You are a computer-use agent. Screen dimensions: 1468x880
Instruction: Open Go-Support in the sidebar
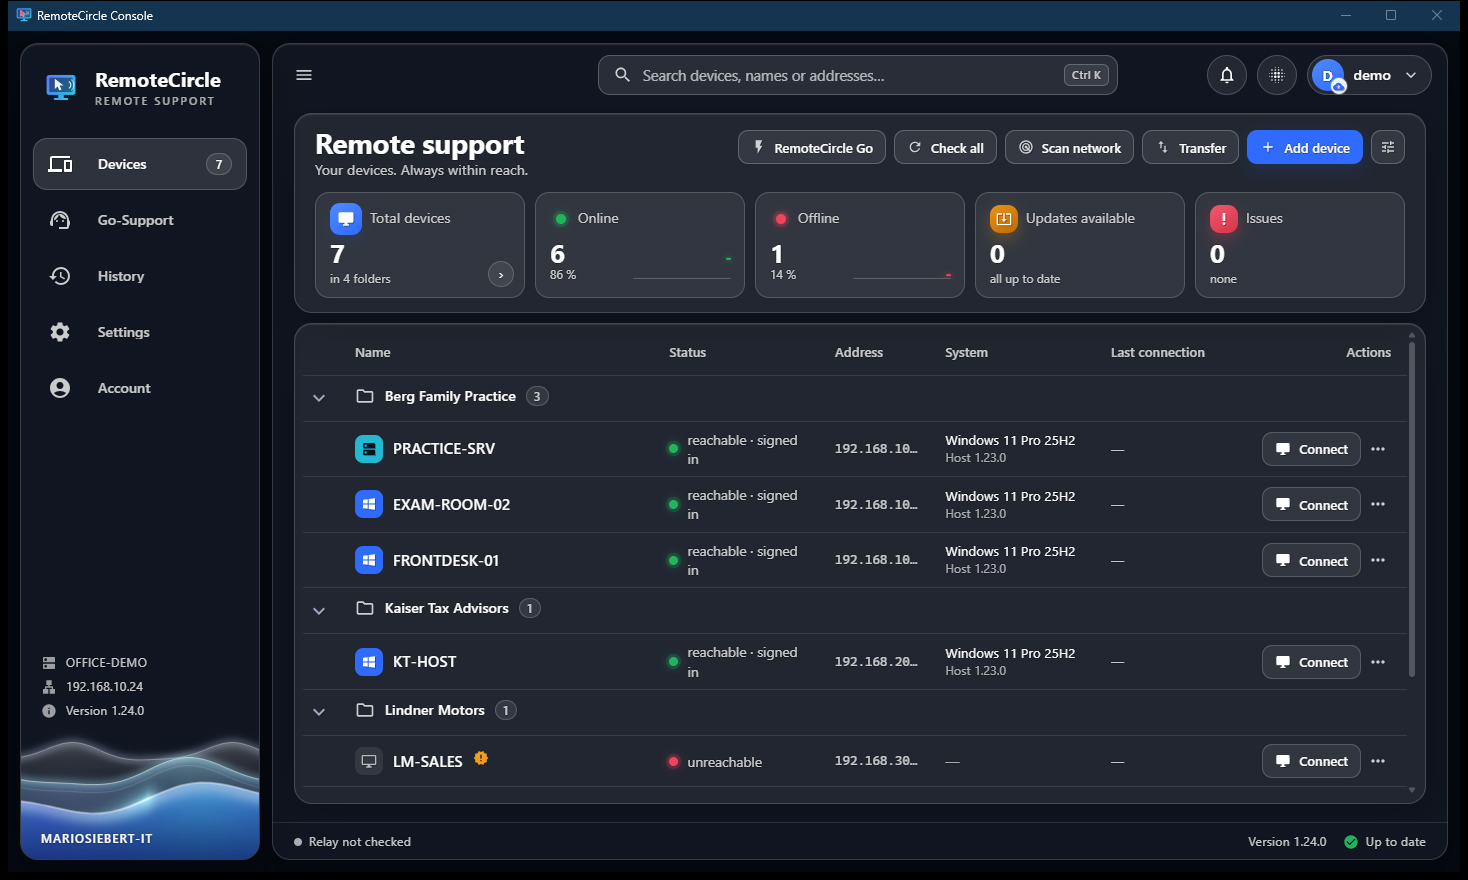point(140,220)
